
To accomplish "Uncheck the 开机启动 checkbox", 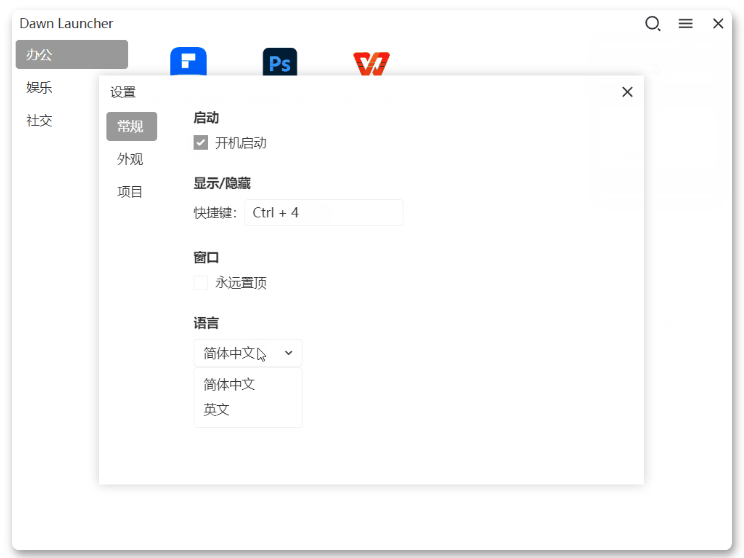I will coord(201,143).
